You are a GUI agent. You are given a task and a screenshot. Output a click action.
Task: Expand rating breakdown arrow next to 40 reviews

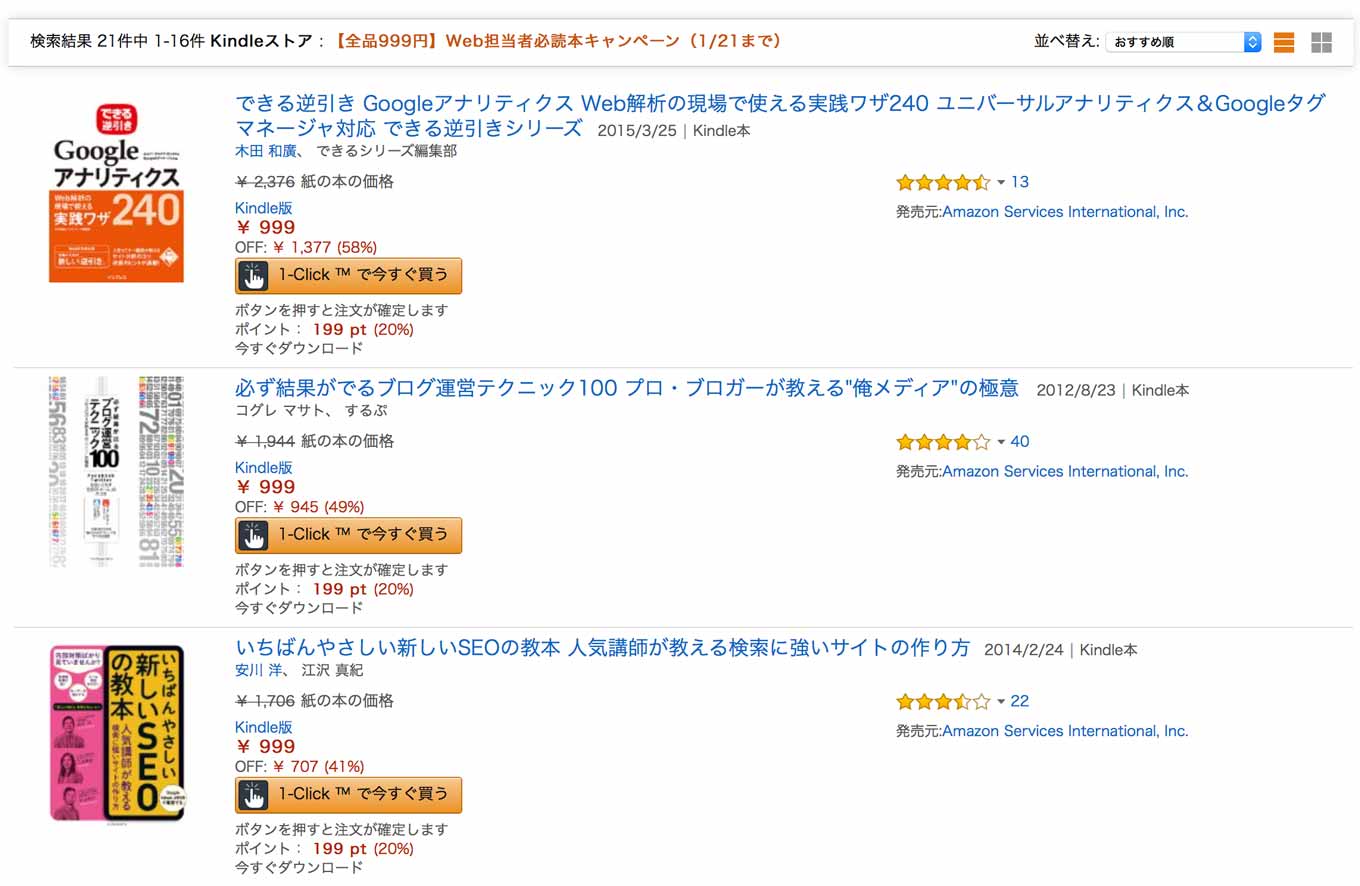point(1001,442)
